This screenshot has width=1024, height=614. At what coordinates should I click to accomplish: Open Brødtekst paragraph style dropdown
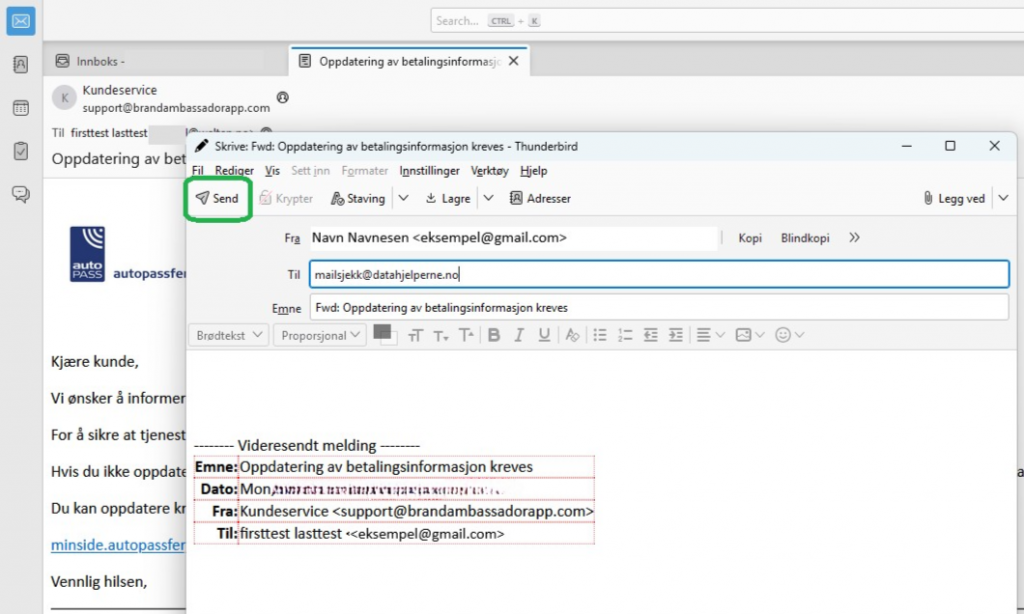229,335
